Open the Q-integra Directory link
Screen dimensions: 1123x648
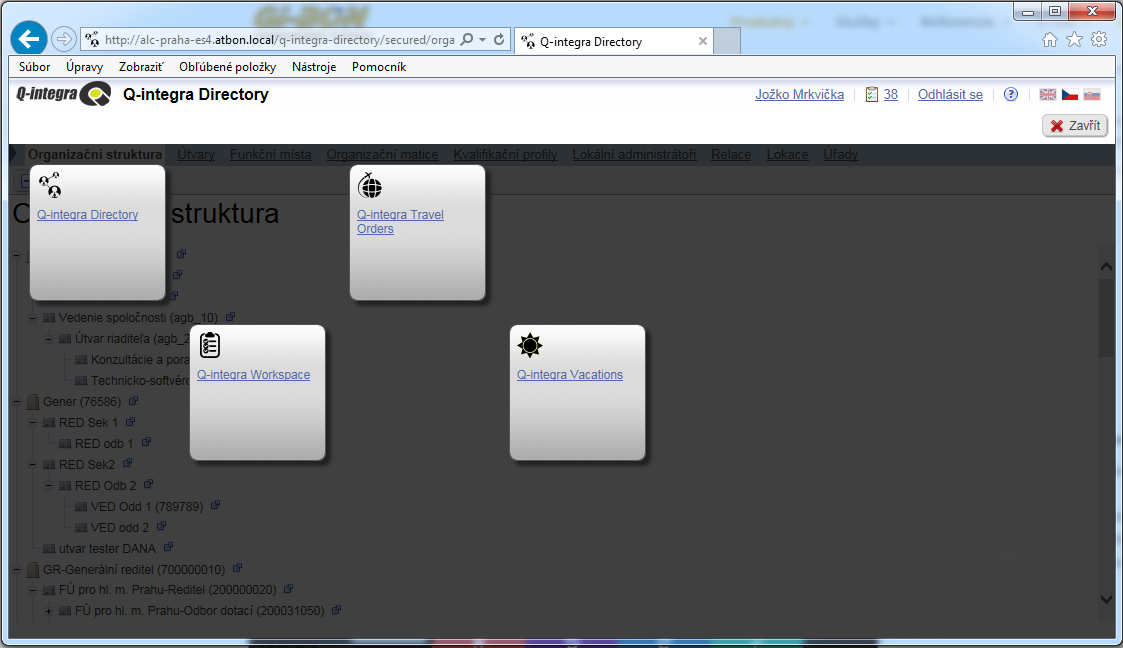click(87, 215)
